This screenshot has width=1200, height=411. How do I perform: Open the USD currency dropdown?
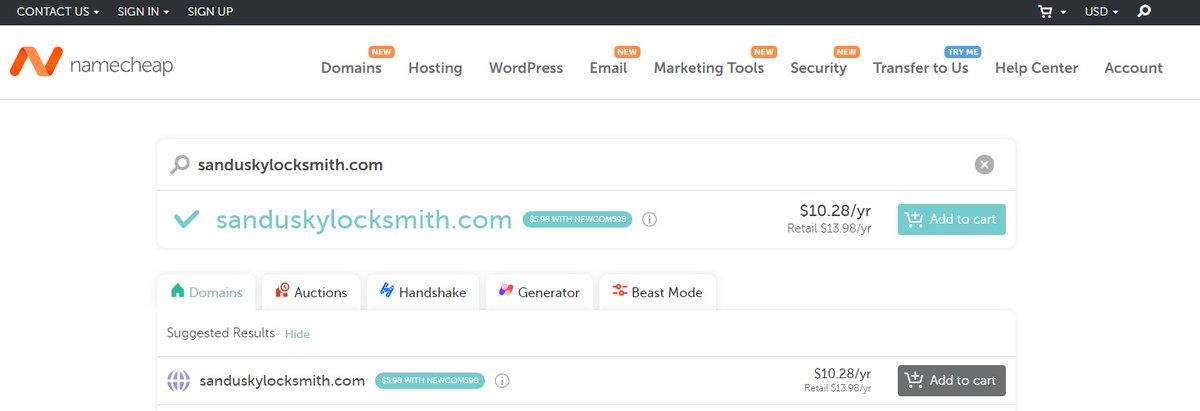click(x=1102, y=12)
